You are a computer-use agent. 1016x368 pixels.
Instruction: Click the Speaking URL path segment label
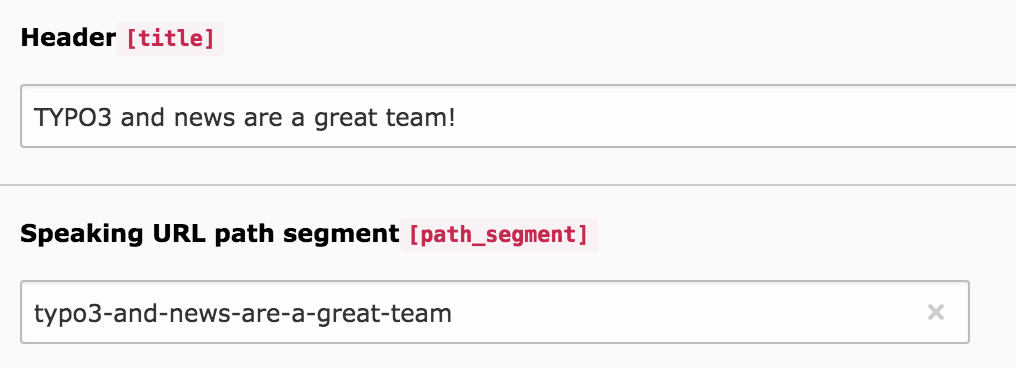pos(210,234)
